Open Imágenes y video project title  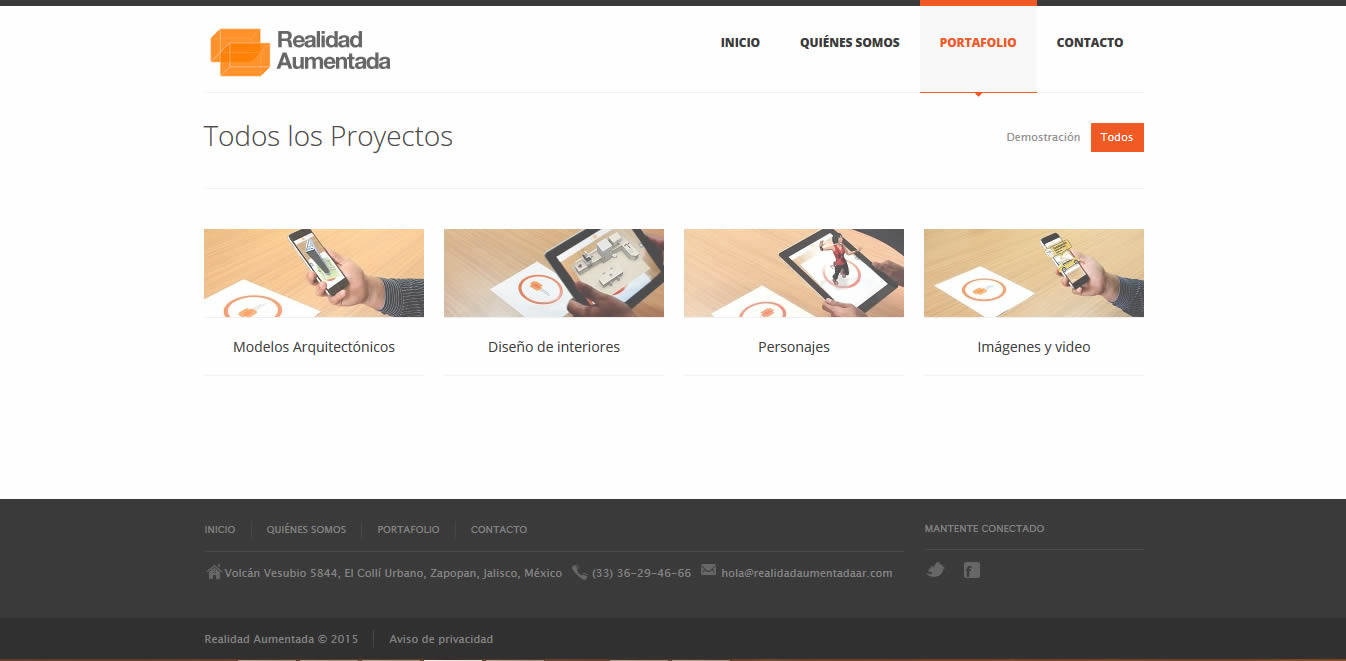tap(1034, 347)
